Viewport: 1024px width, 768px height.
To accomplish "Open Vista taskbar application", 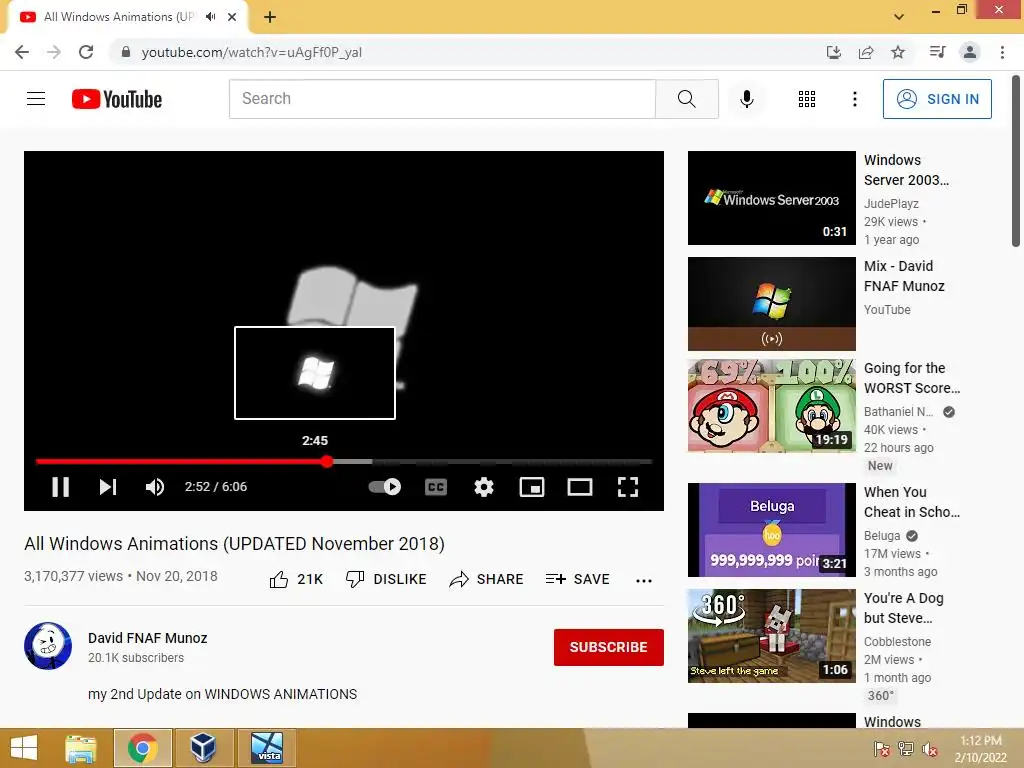I will click(267, 748).
